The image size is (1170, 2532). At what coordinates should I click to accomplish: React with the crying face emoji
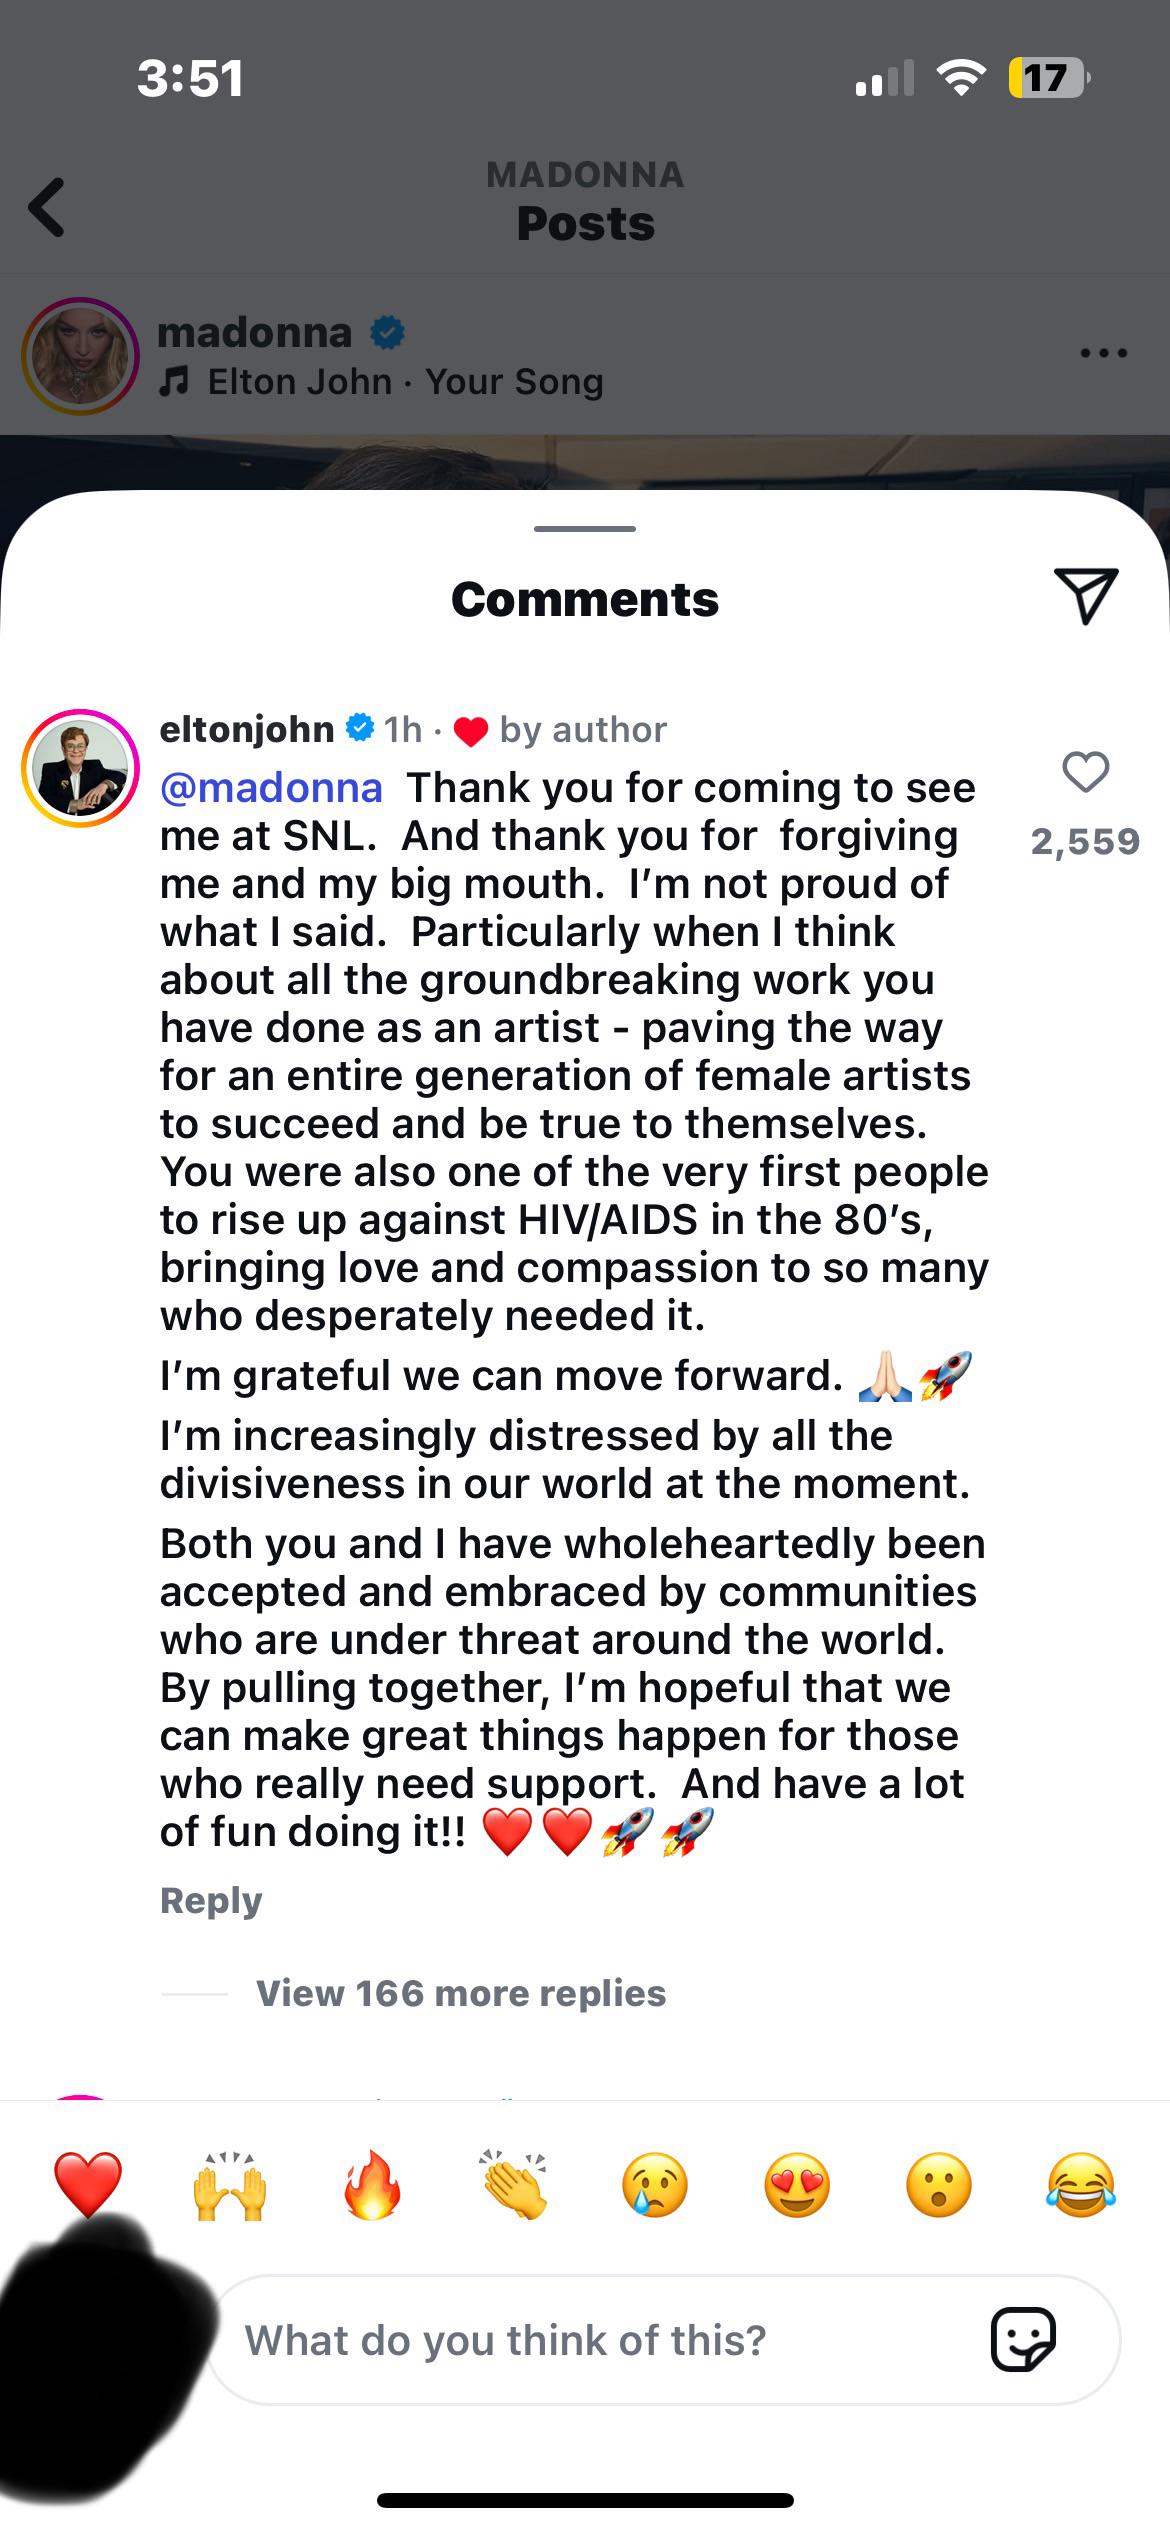point(655,2185)
